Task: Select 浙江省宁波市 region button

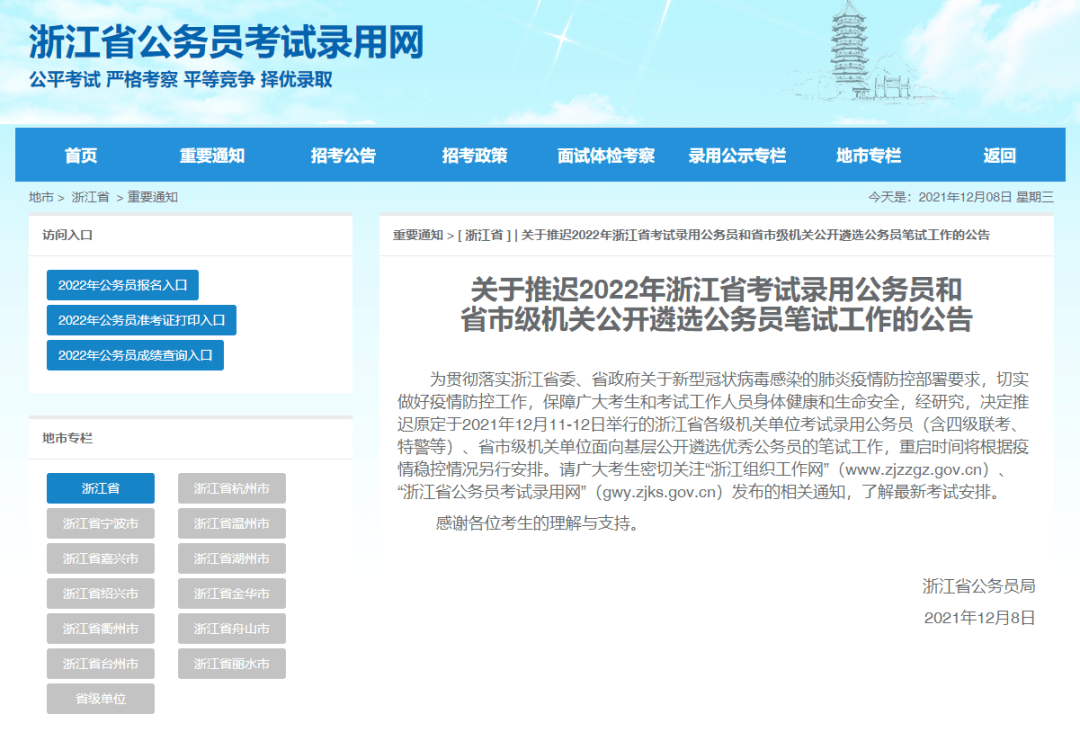Action: (101, 523)
